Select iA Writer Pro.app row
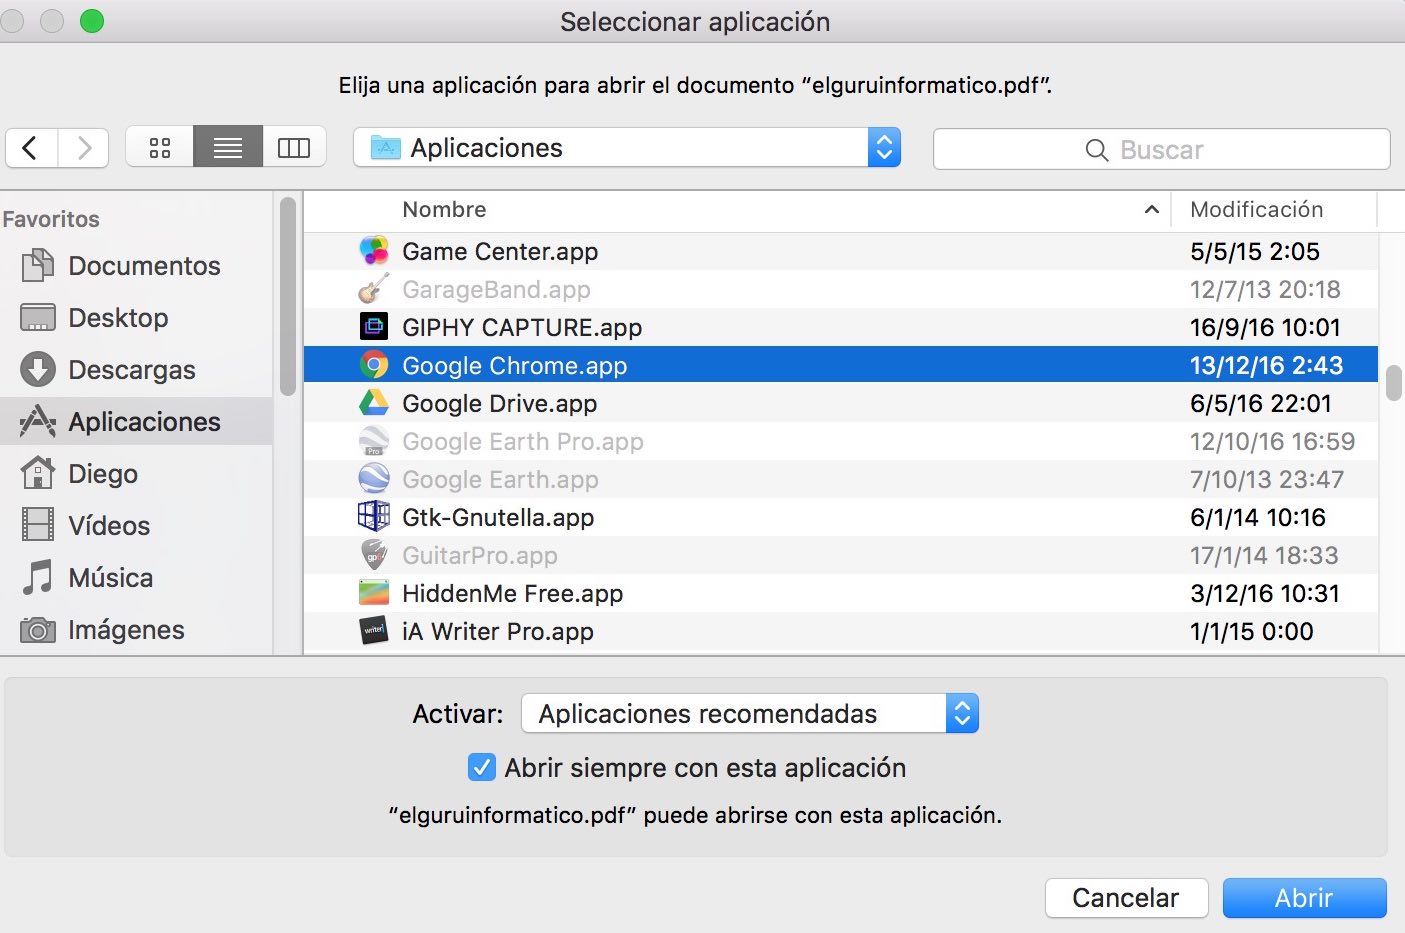This screenshot has height=933, width=1405. coord(840,631)
